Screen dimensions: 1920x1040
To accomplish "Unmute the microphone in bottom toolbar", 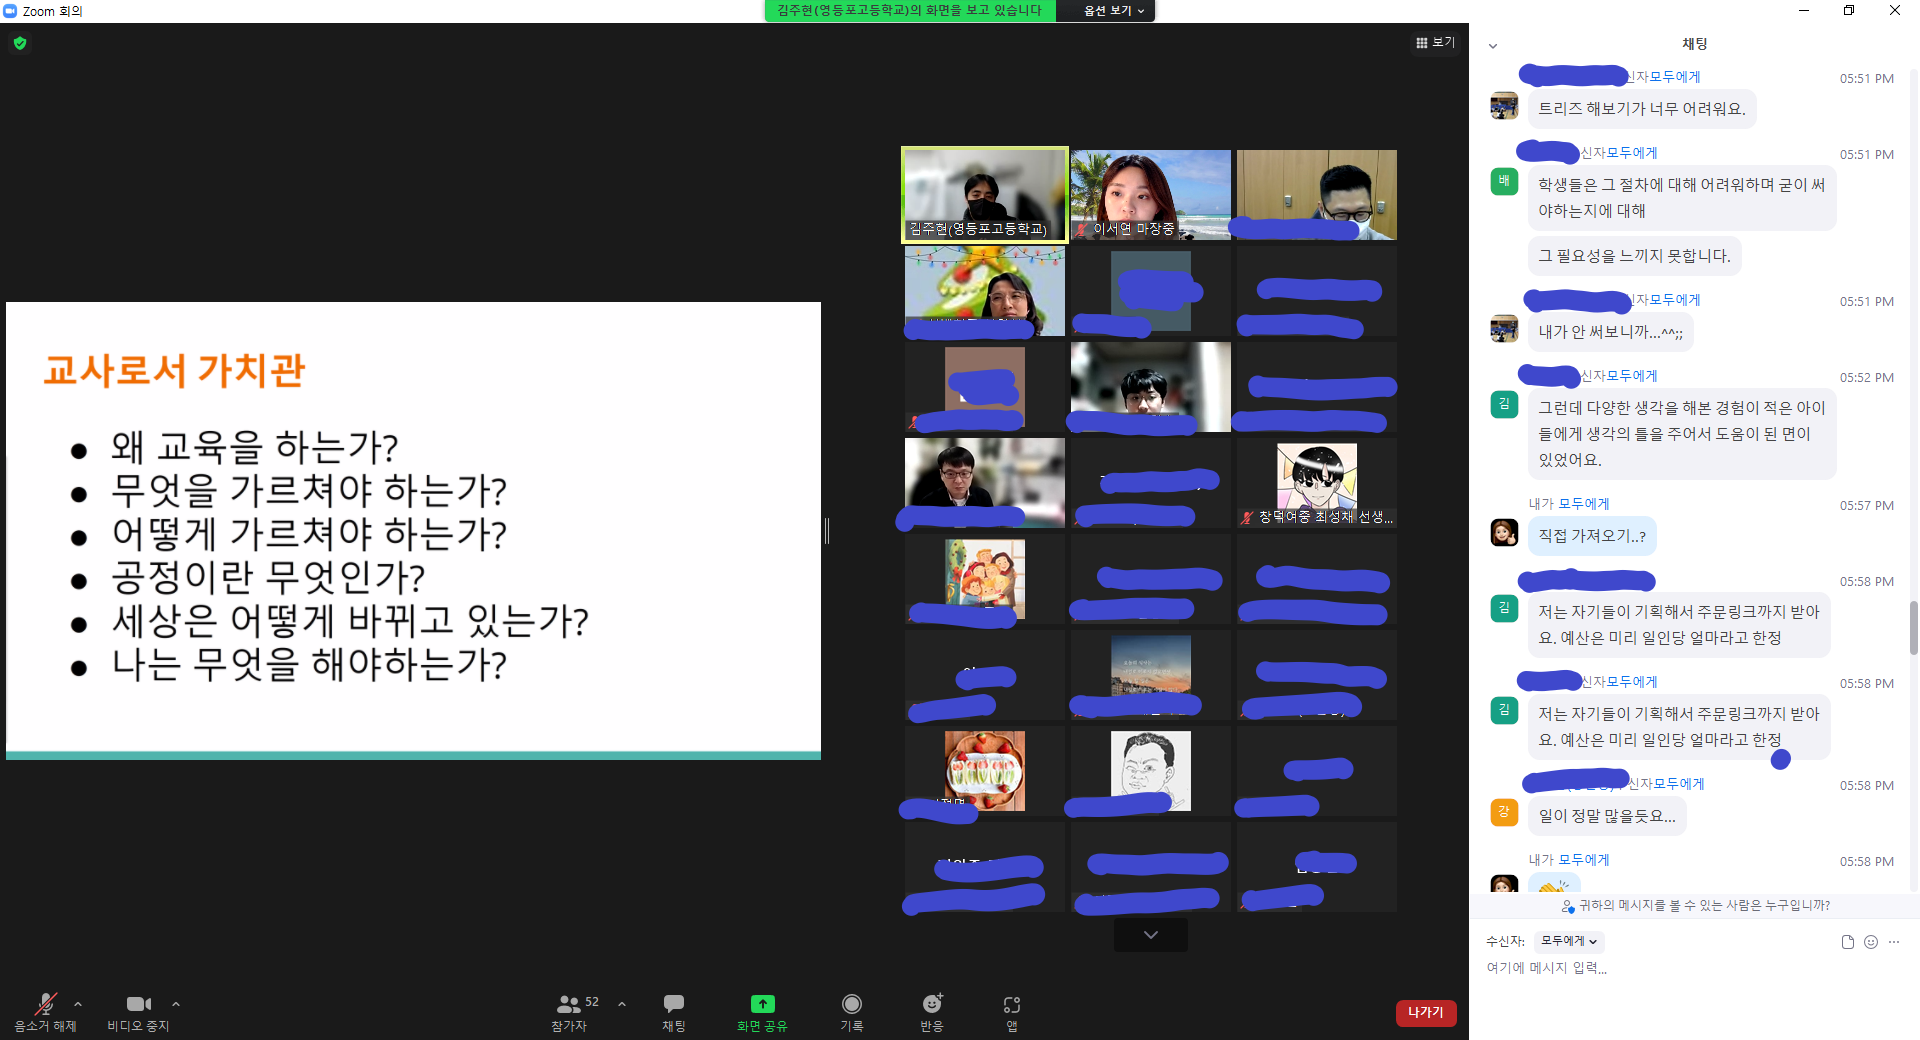I will 45,1005.
